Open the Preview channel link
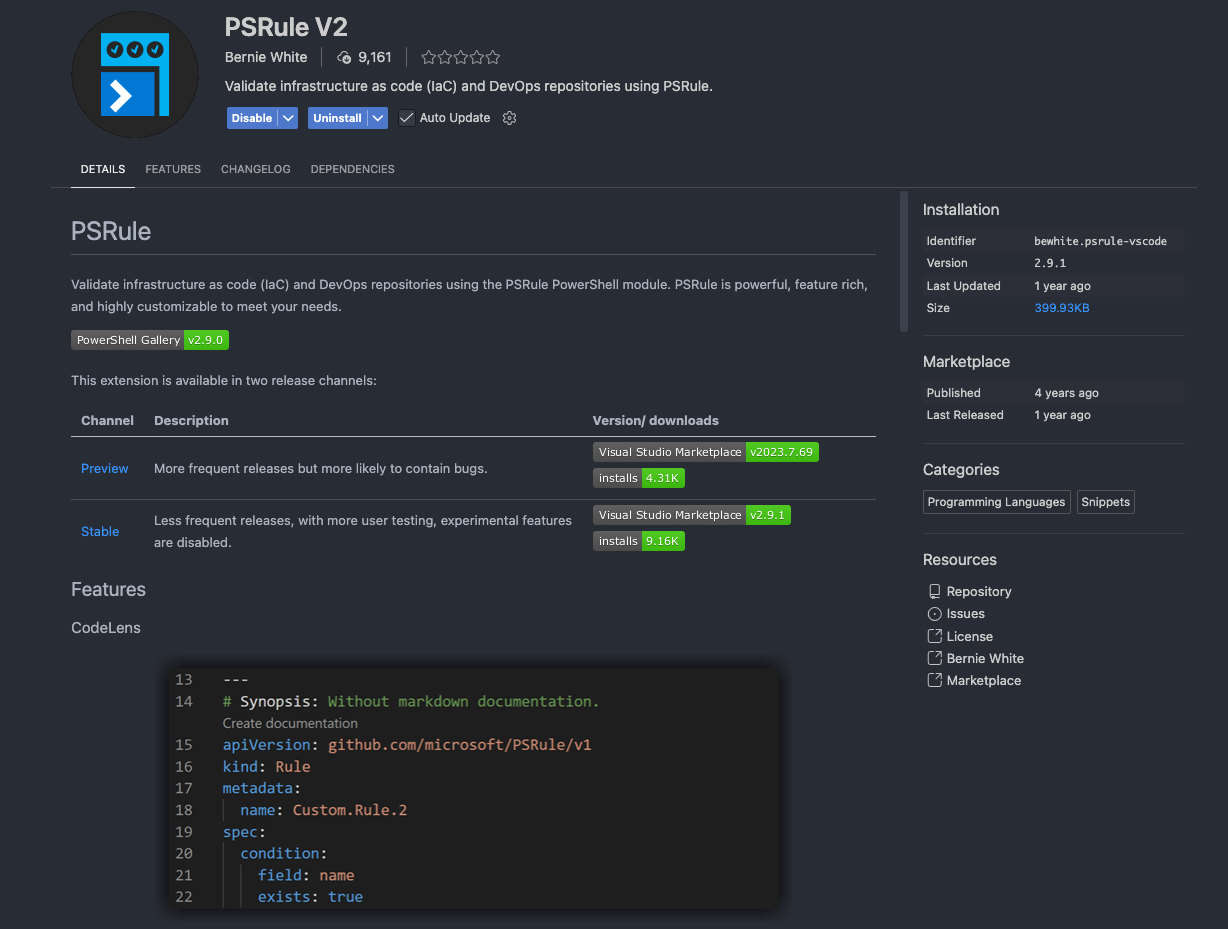The image size is (1228, 929). coord(105,468)
